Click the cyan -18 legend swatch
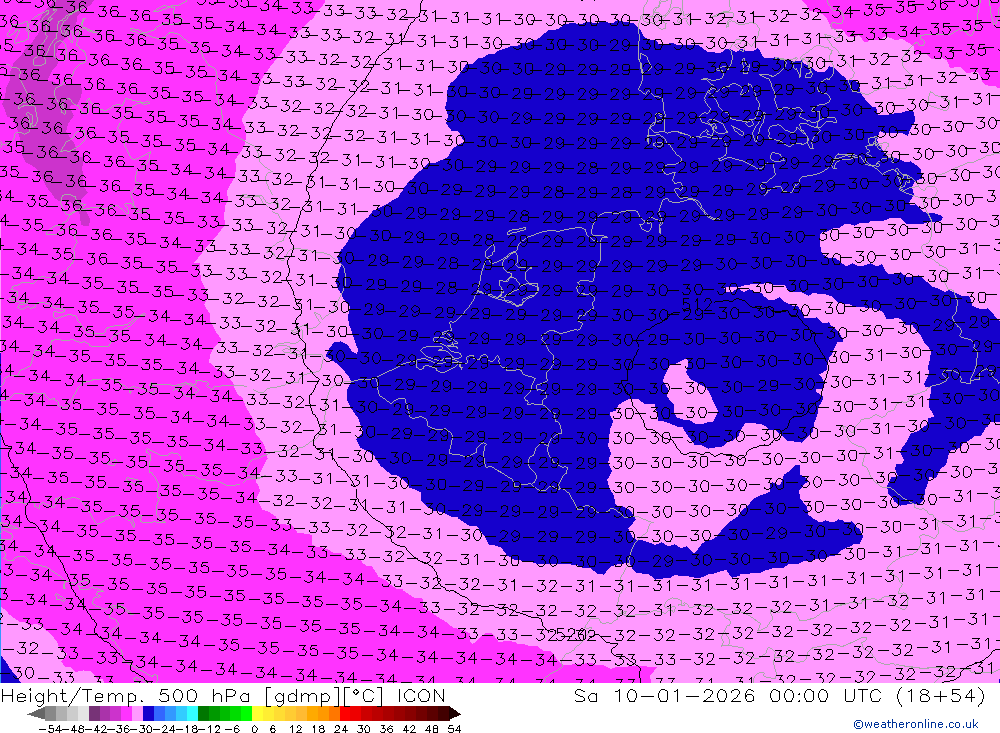 coord(192,713)
